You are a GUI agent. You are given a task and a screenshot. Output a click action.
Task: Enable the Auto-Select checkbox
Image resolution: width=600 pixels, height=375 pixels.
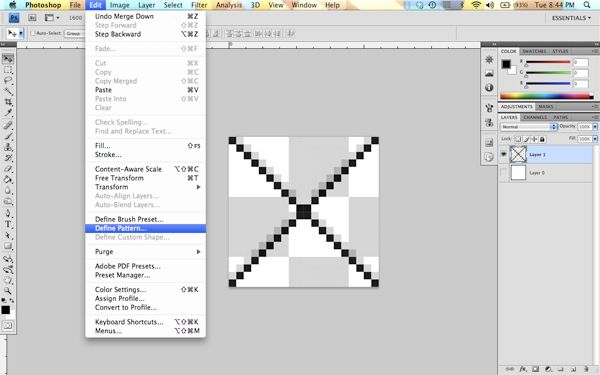click(33, 34)
